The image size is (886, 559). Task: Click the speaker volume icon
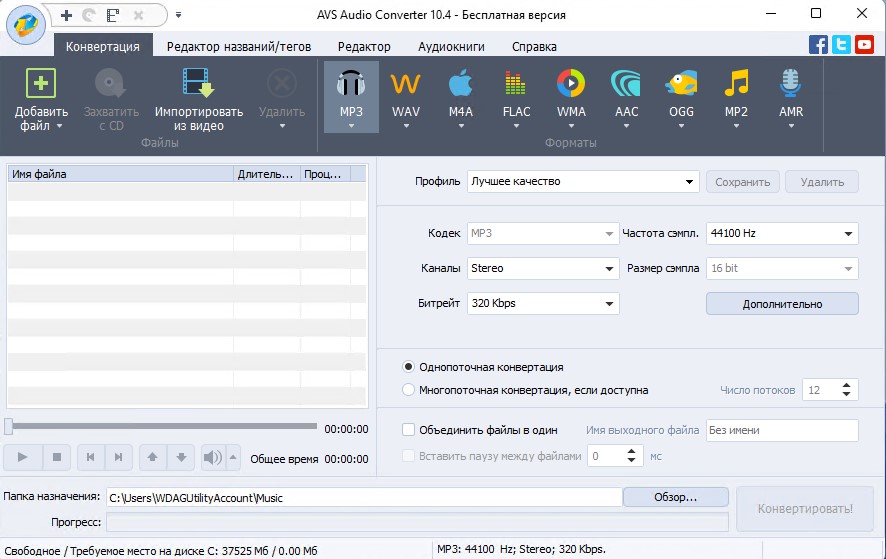(x=212, y=457)
